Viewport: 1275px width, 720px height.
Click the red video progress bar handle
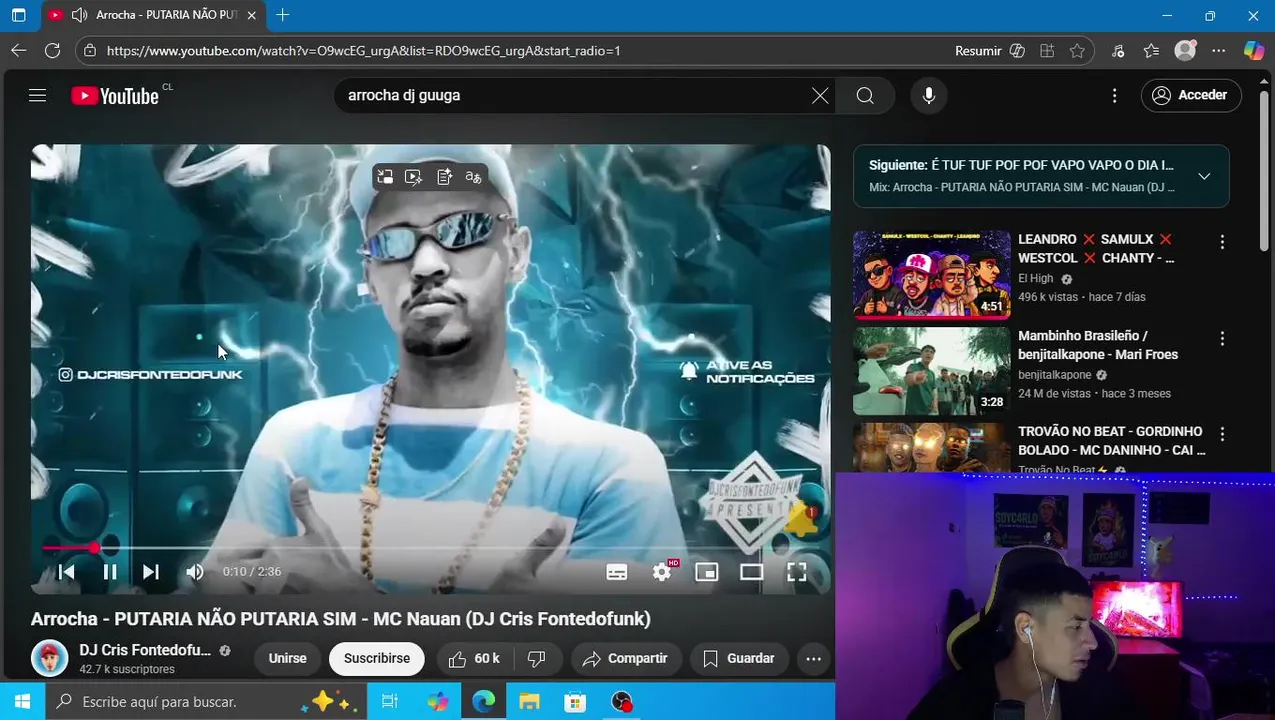coord(94,547)
